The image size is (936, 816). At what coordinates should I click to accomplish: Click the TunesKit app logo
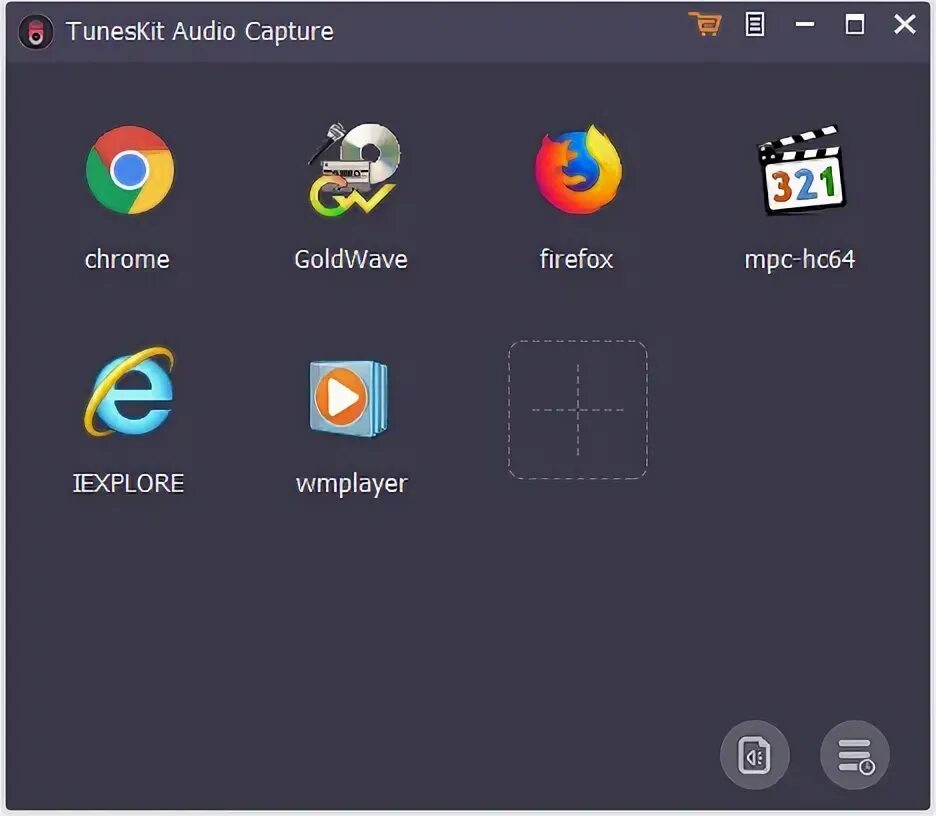pos(36,32)
